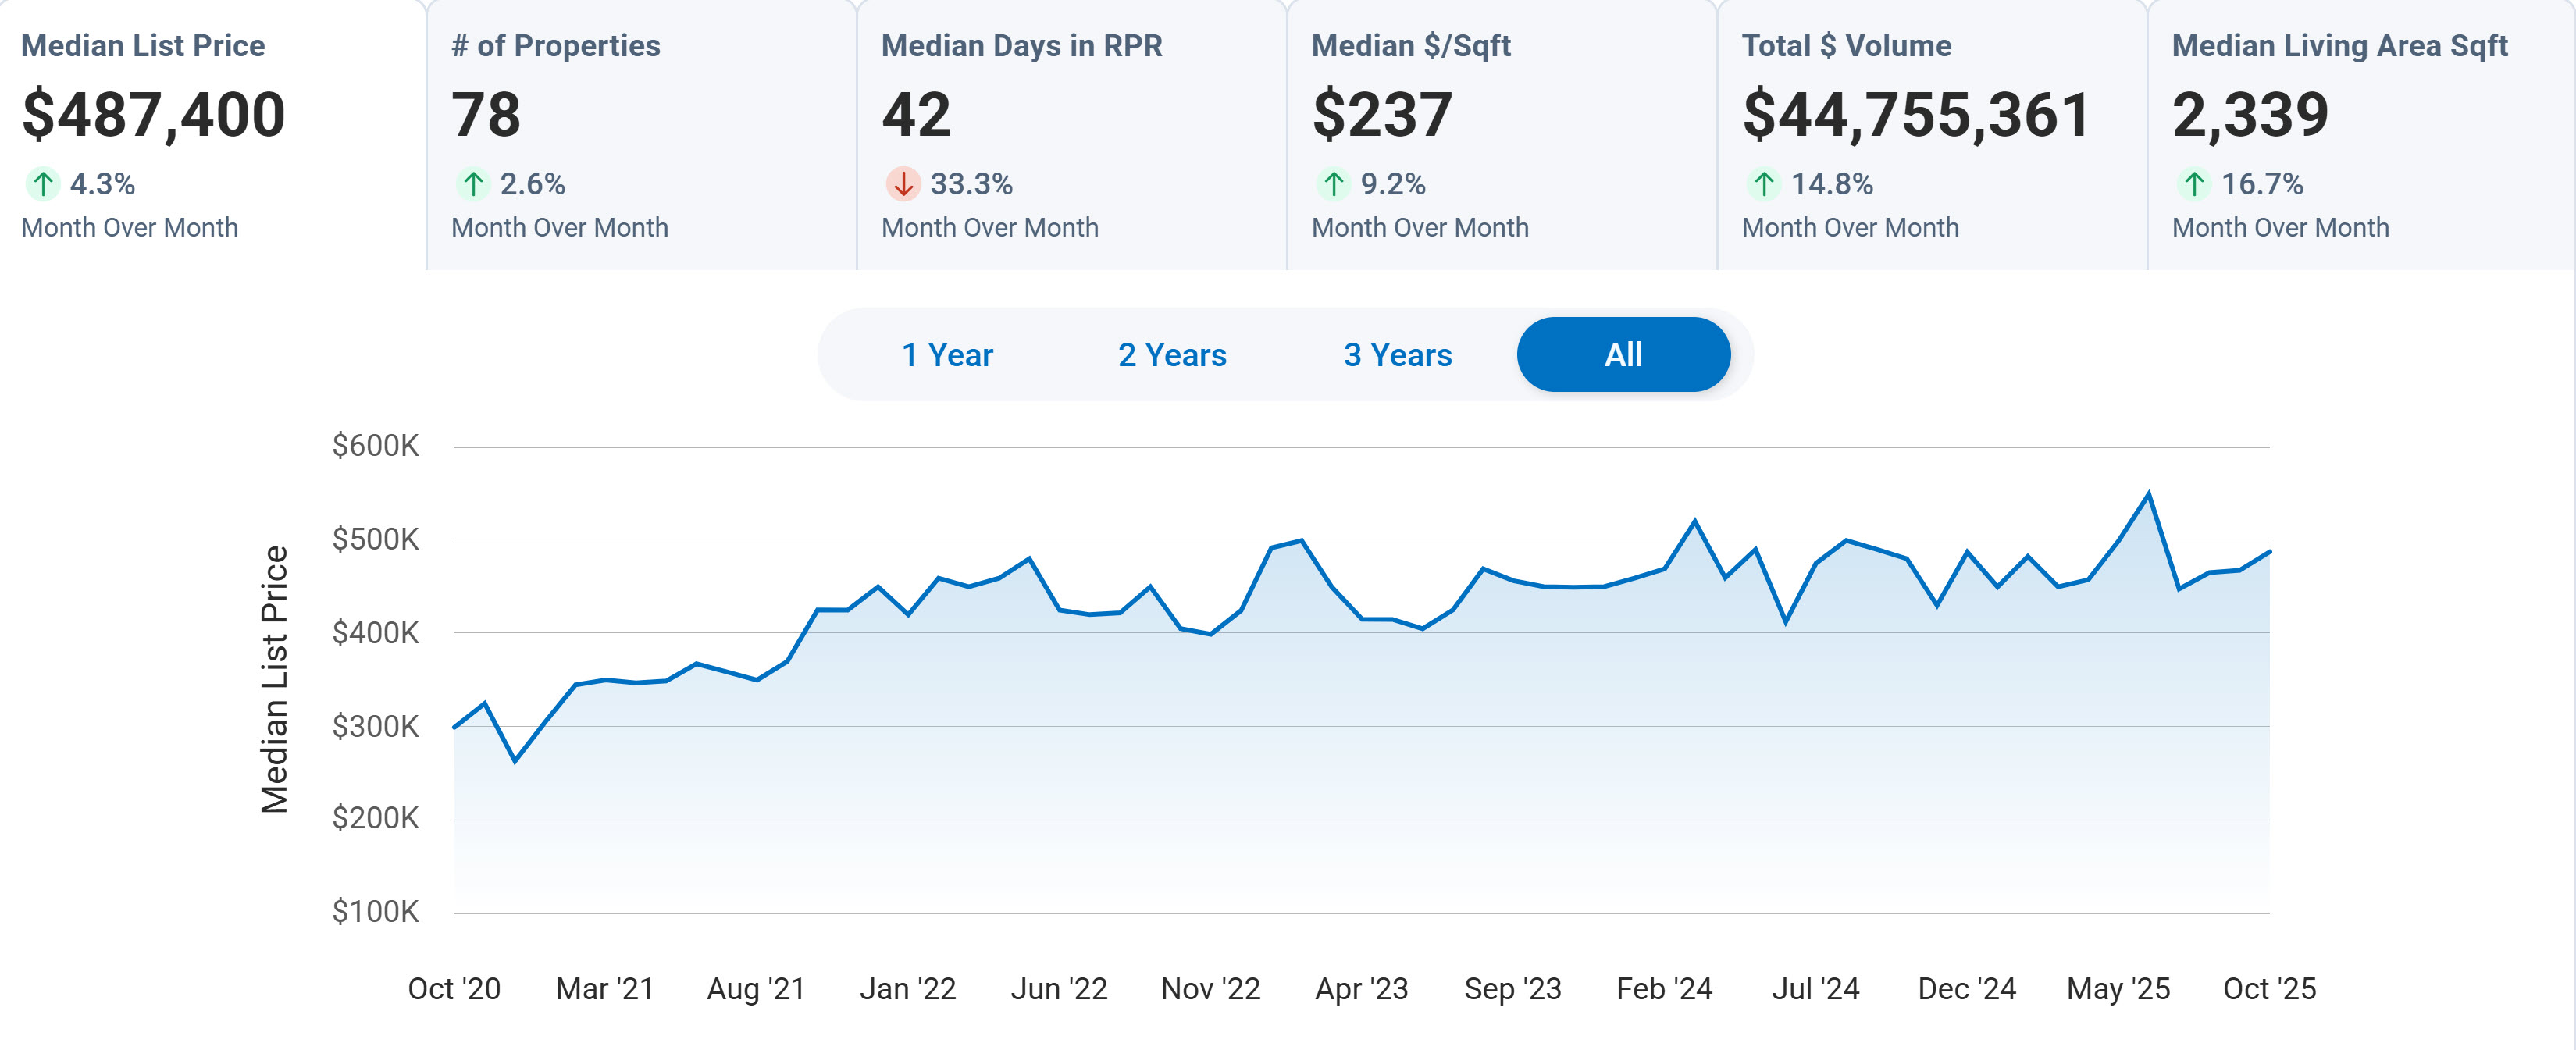Screen dimensions: 2576x1050
Task: Select the 1 Year time range
Action: 947,355
